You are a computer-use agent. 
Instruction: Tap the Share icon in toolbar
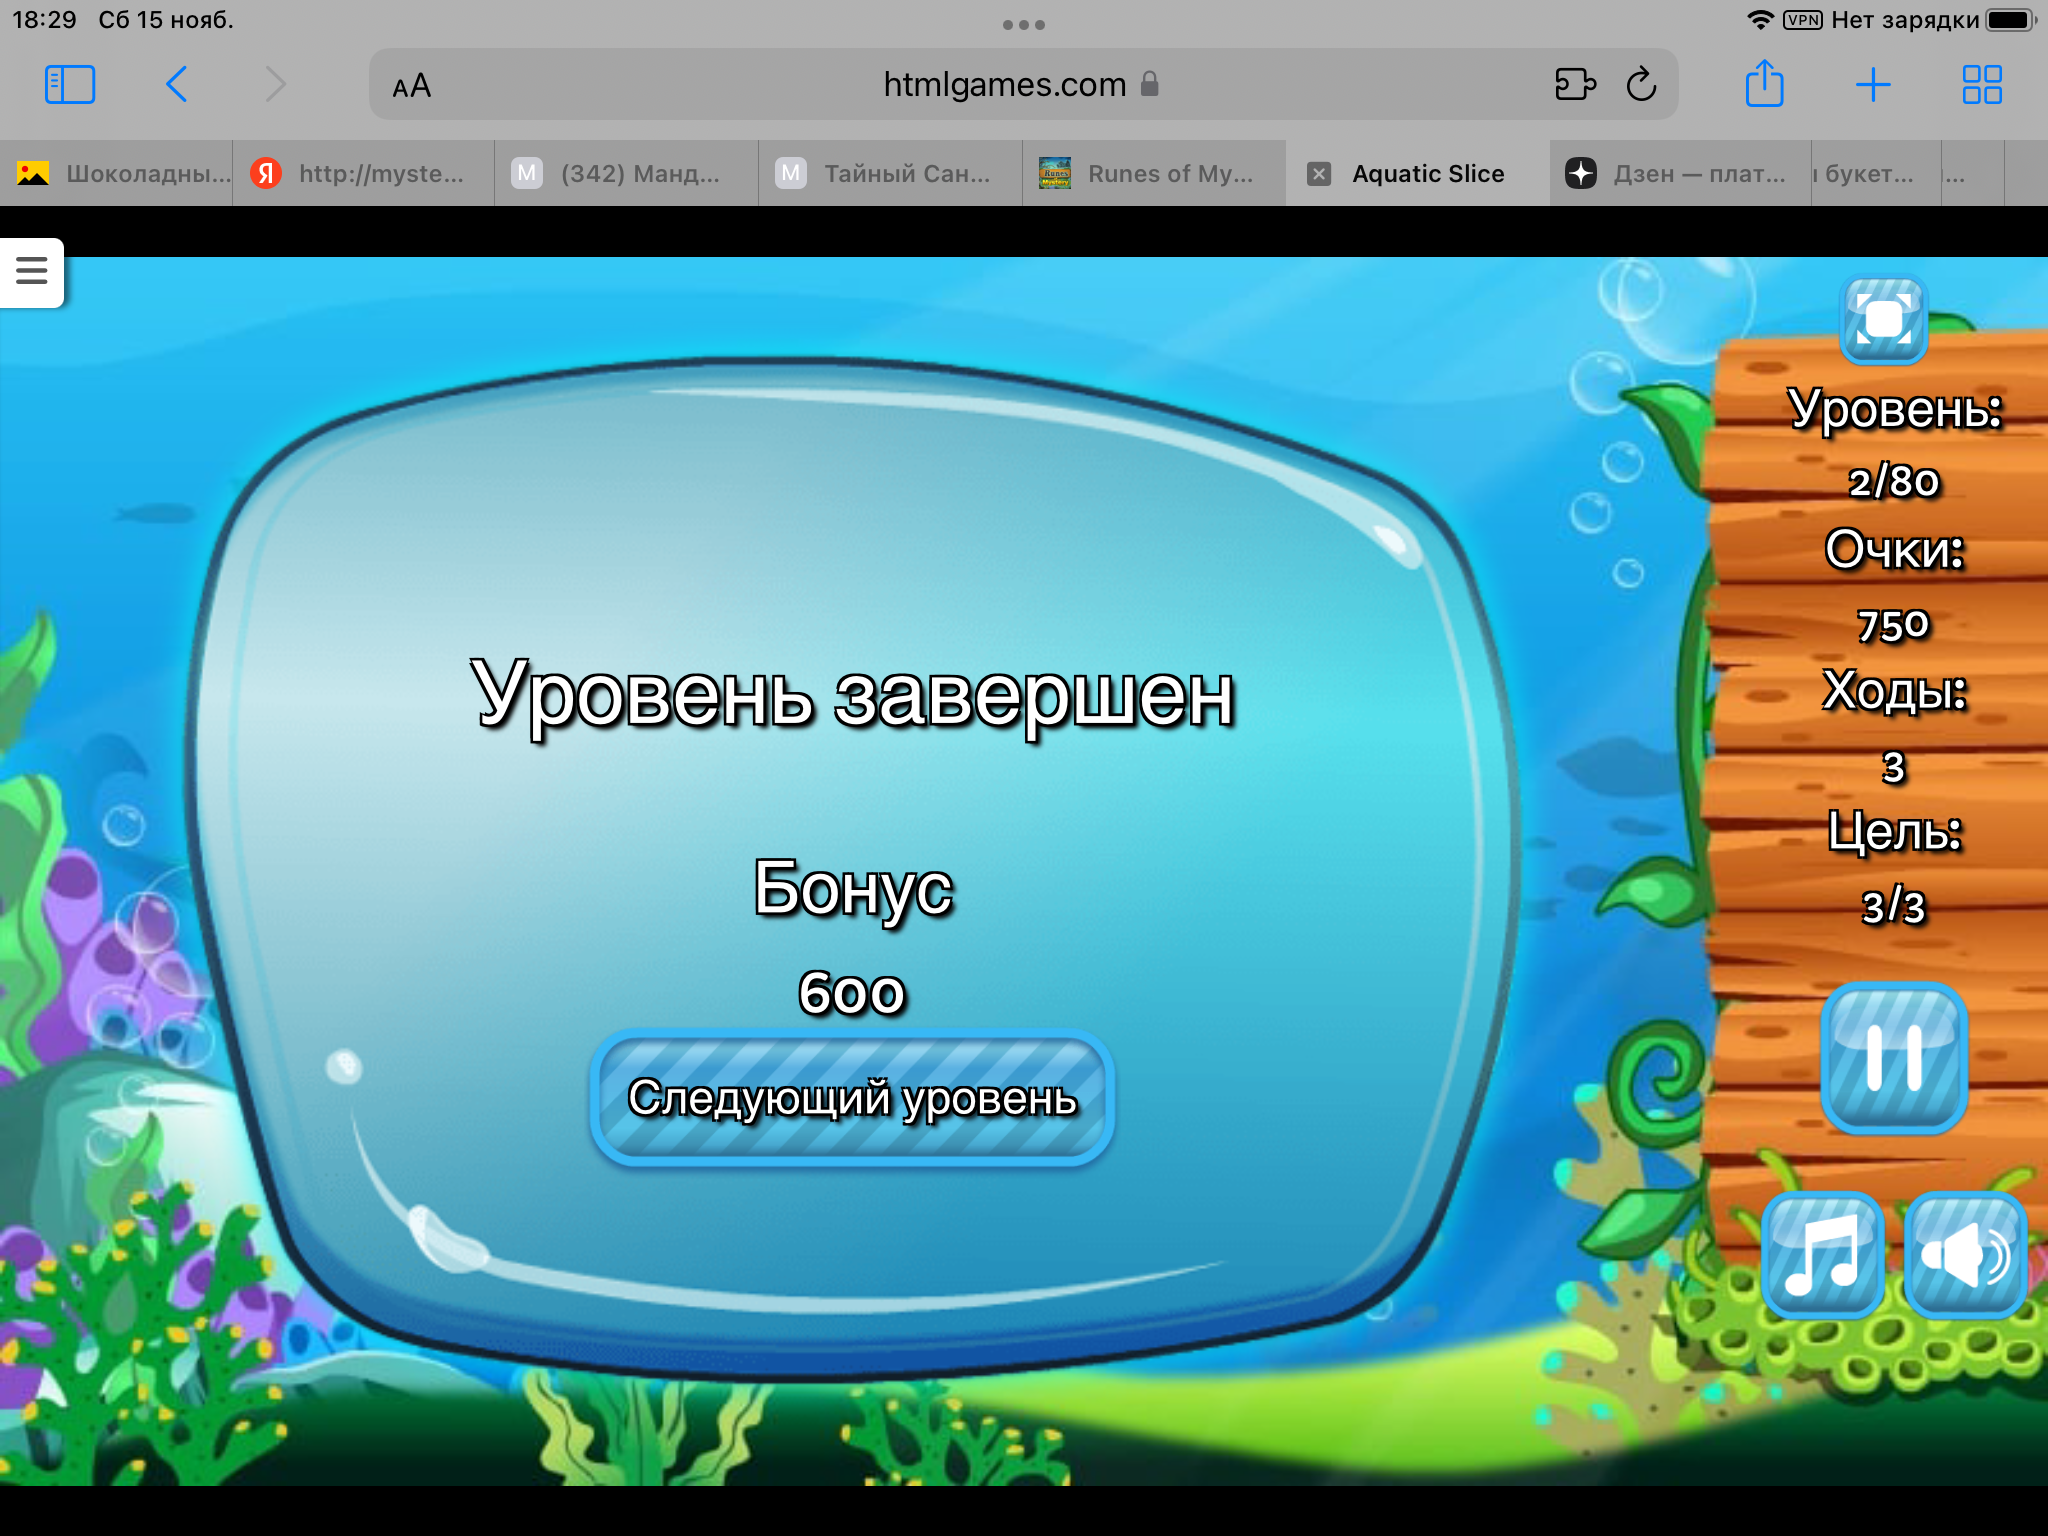coord(1764,84)
